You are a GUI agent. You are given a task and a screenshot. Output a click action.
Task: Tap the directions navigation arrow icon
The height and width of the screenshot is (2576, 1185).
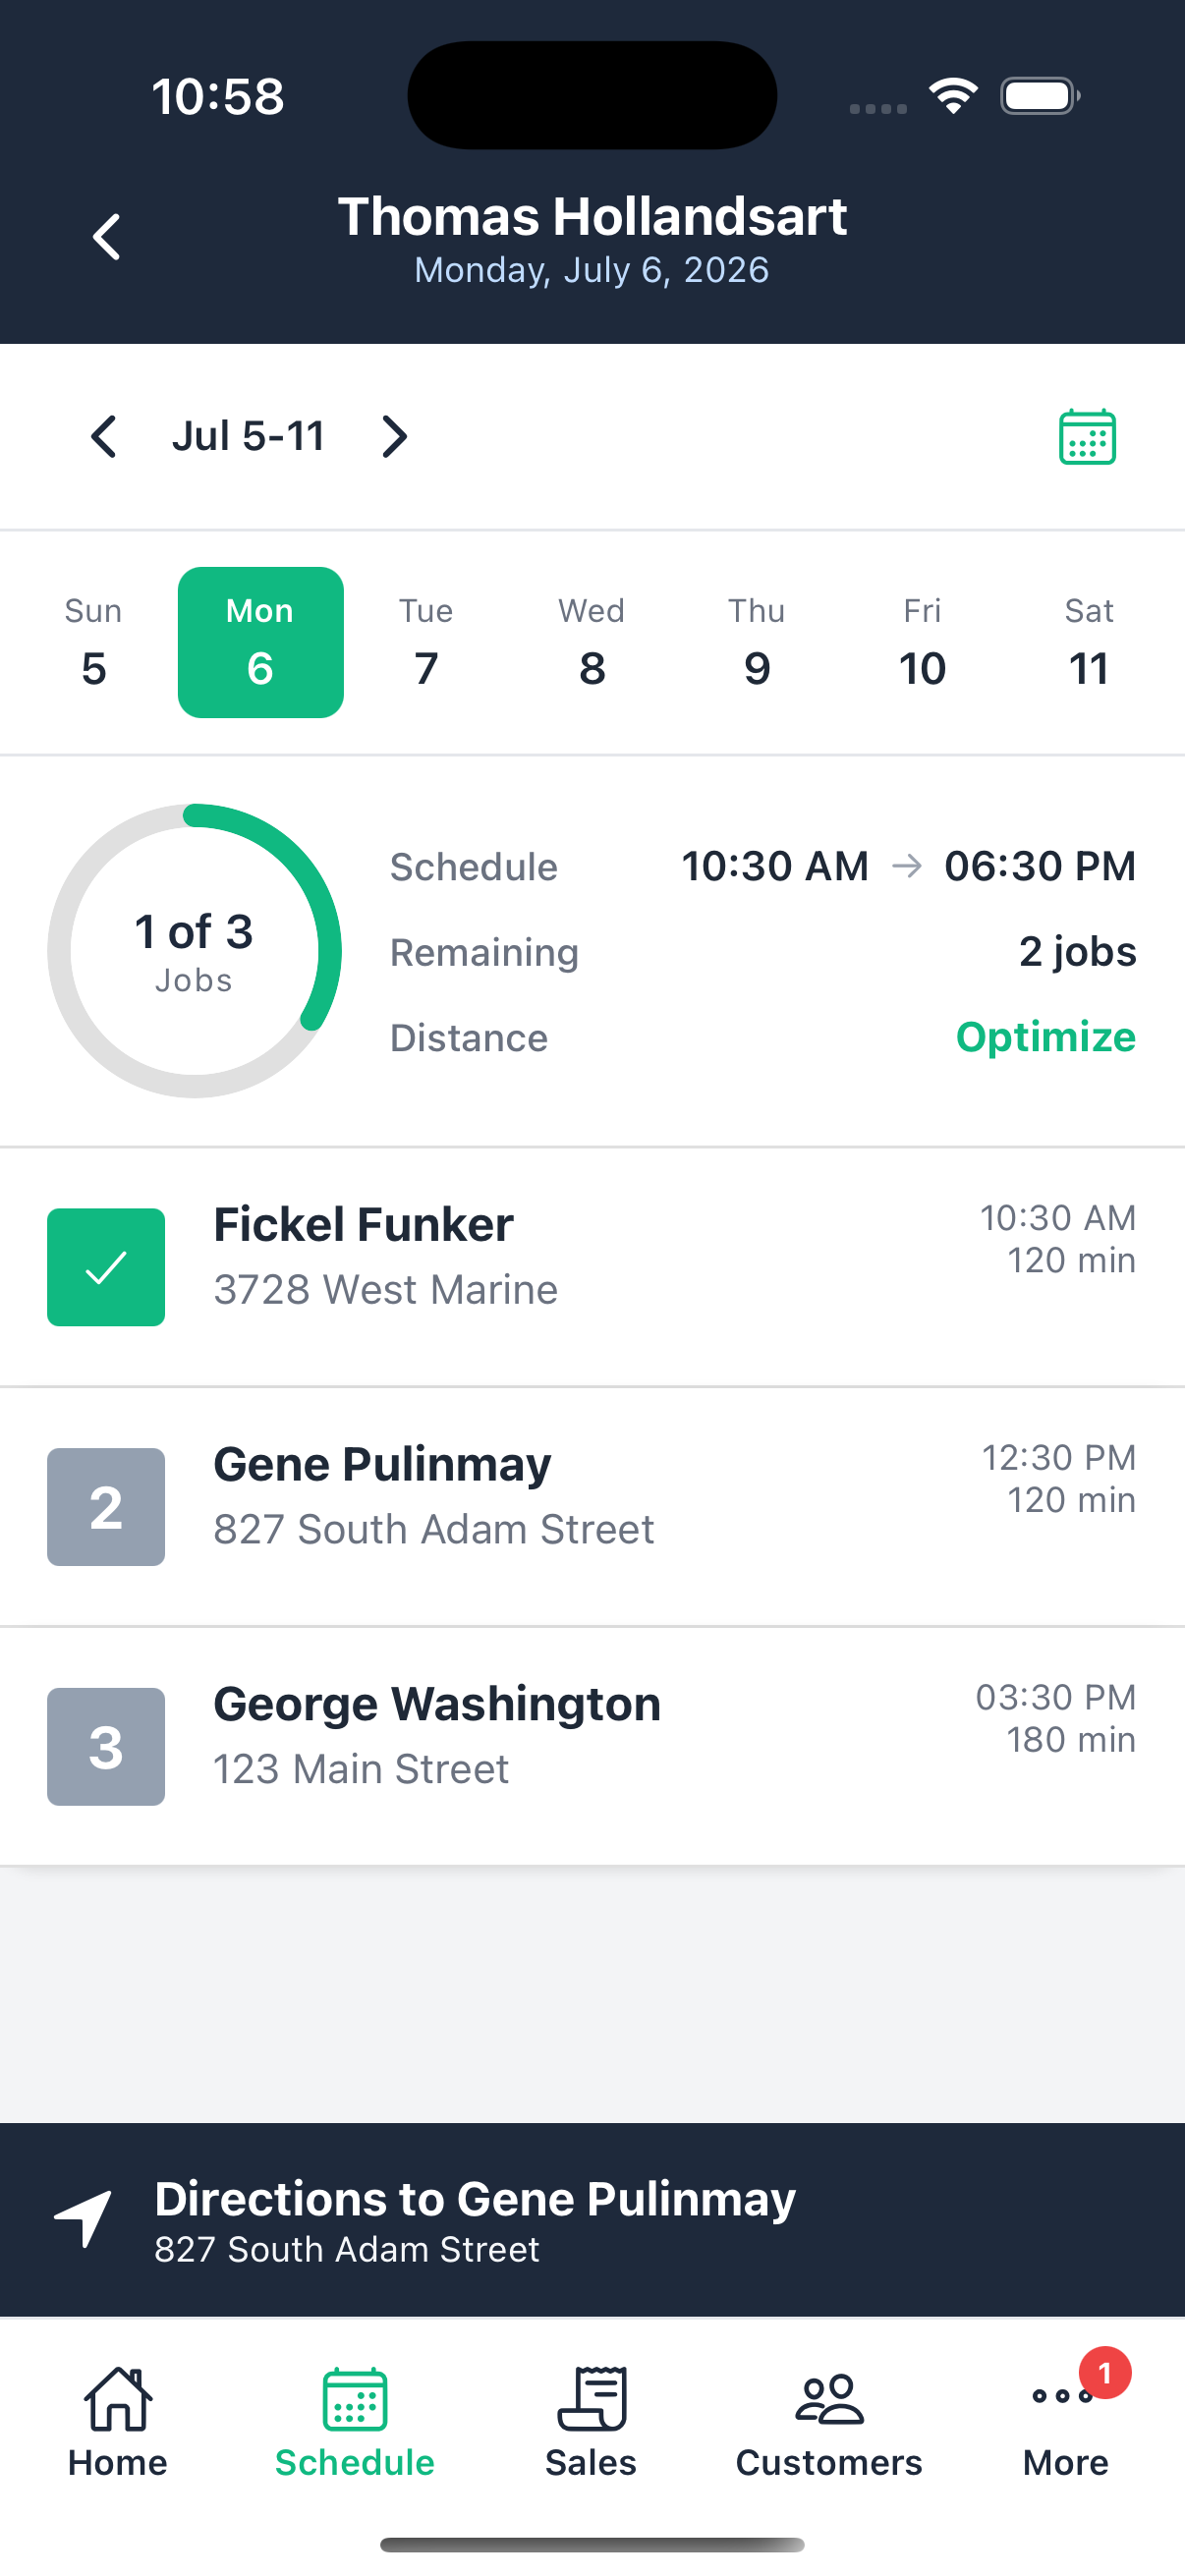[x=84, y=2219]
